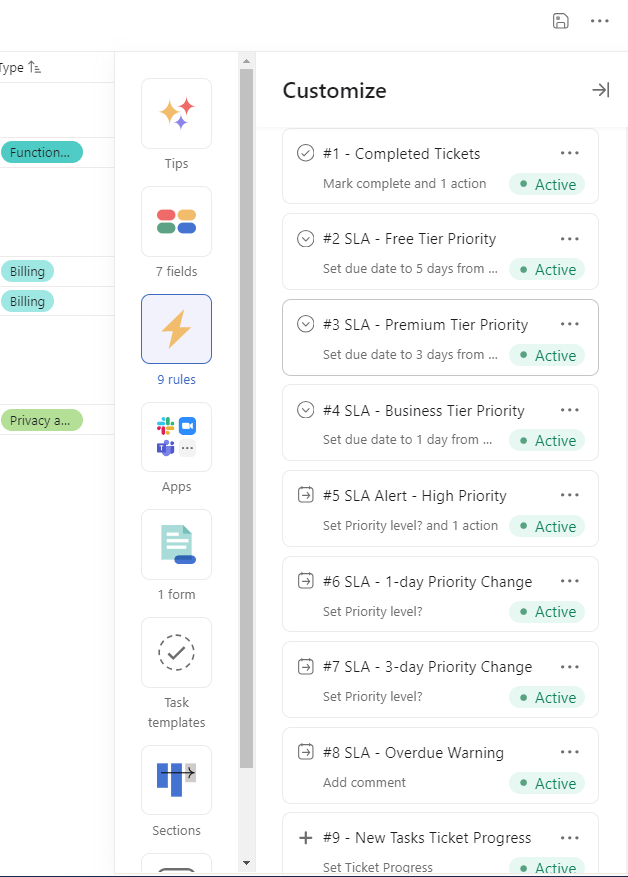
Task: Toggle Active status on #1 Completed Tickets
Action: pos(547,184)
